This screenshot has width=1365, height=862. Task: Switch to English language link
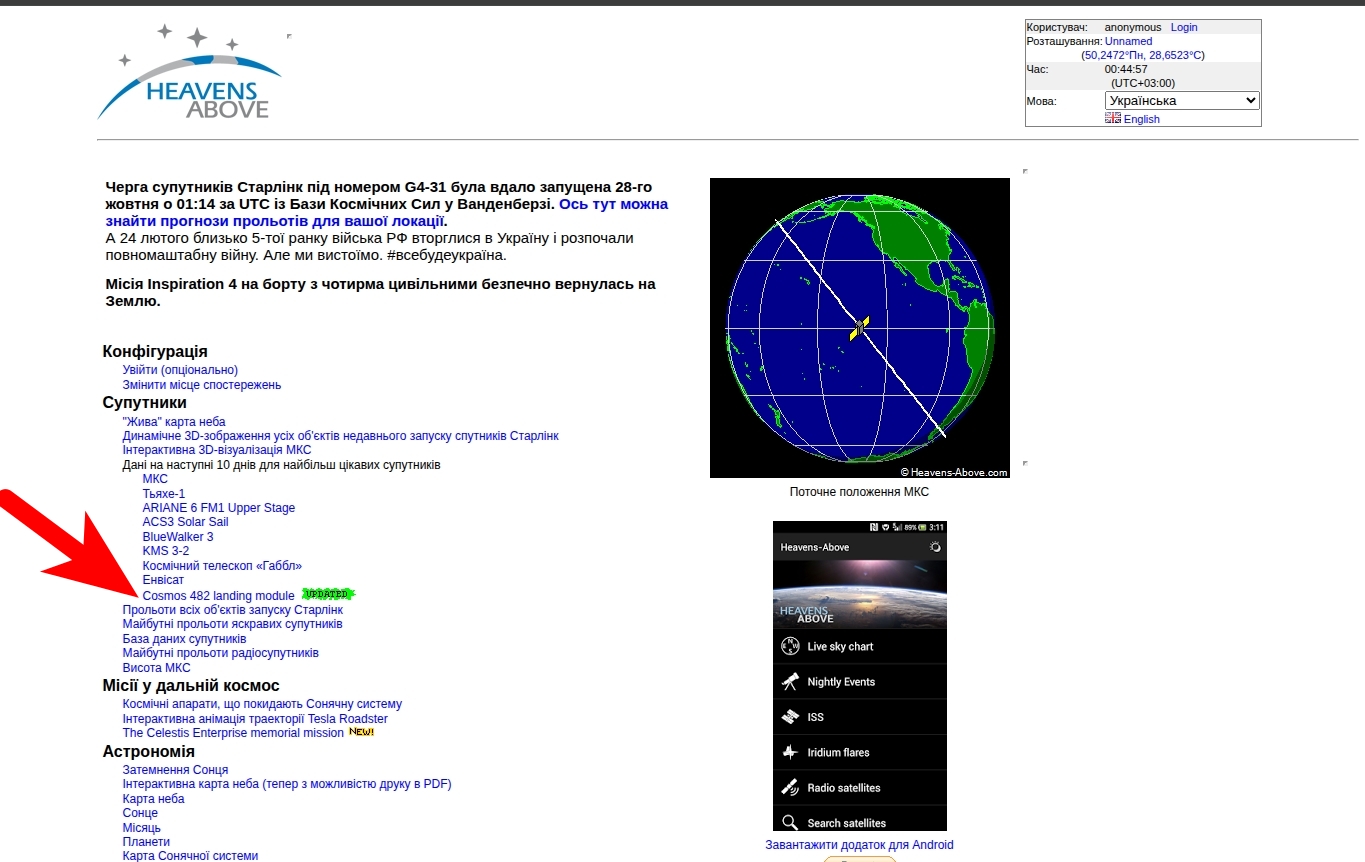pyautogui.click(x=1141, y=119)
